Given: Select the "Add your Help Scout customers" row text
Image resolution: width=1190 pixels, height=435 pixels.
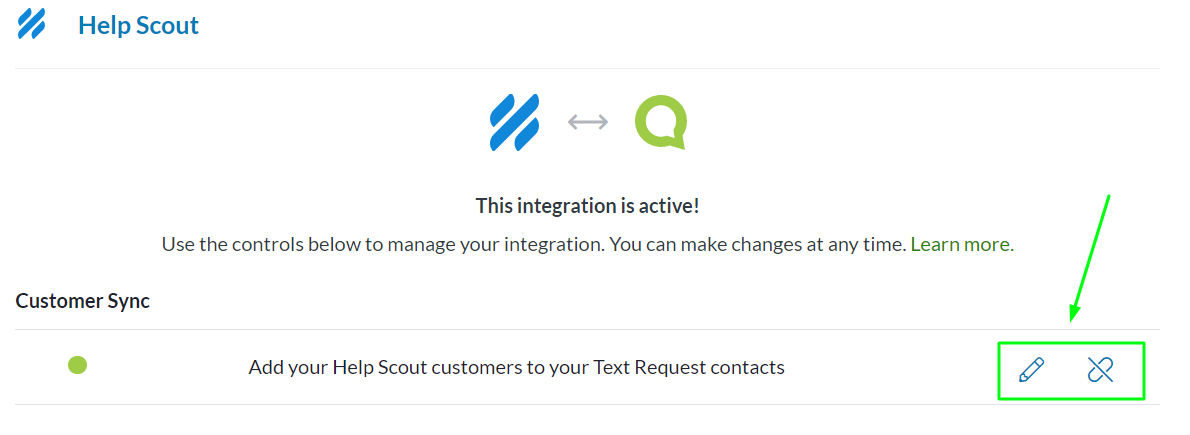Looking at the screenshot, I should 516,367.
